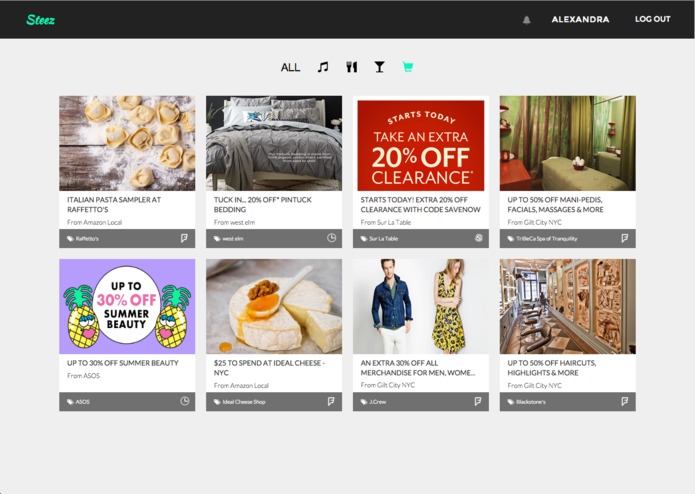Click 'From Gilt City NYC' under J.Crew deal
The image size is (695, 494).
(388, 385)
